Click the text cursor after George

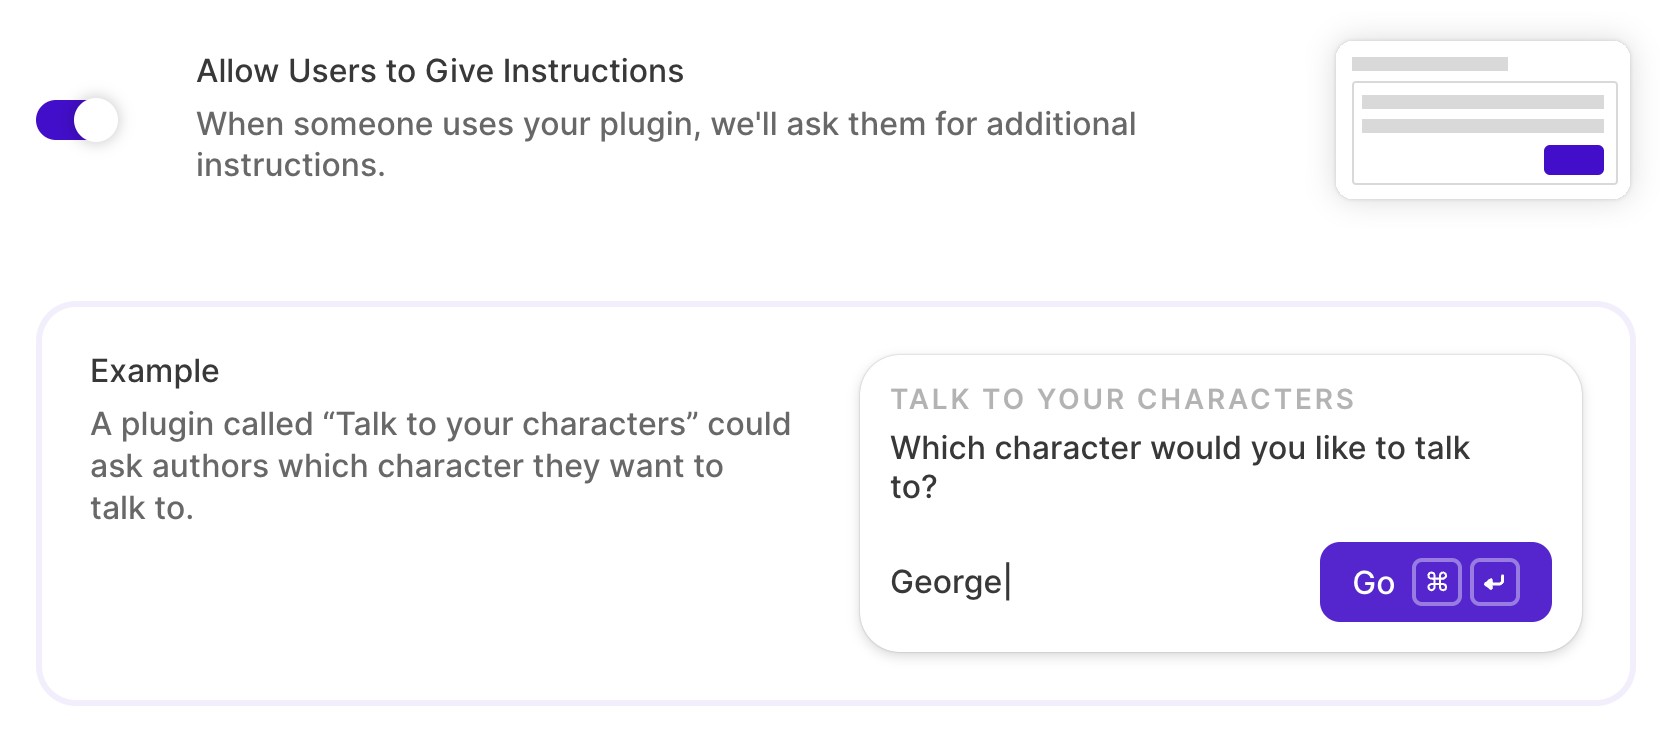(1008, 582)
